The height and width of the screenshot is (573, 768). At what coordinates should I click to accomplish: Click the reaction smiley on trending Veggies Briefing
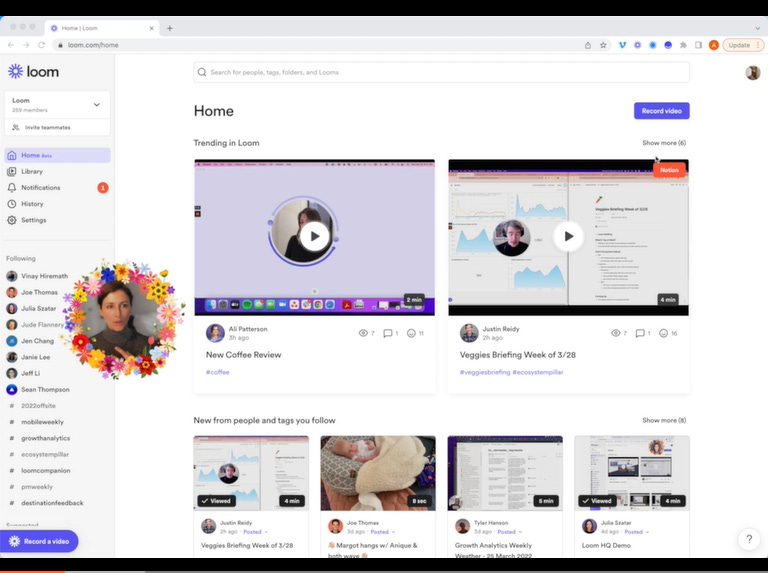663,333
